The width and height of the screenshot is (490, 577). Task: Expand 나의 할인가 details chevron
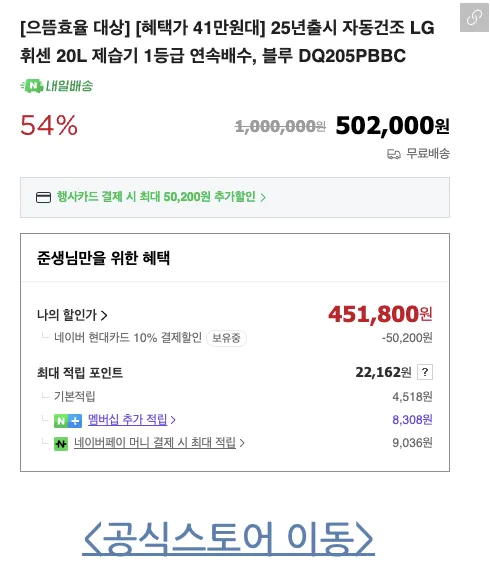[104, 315]
